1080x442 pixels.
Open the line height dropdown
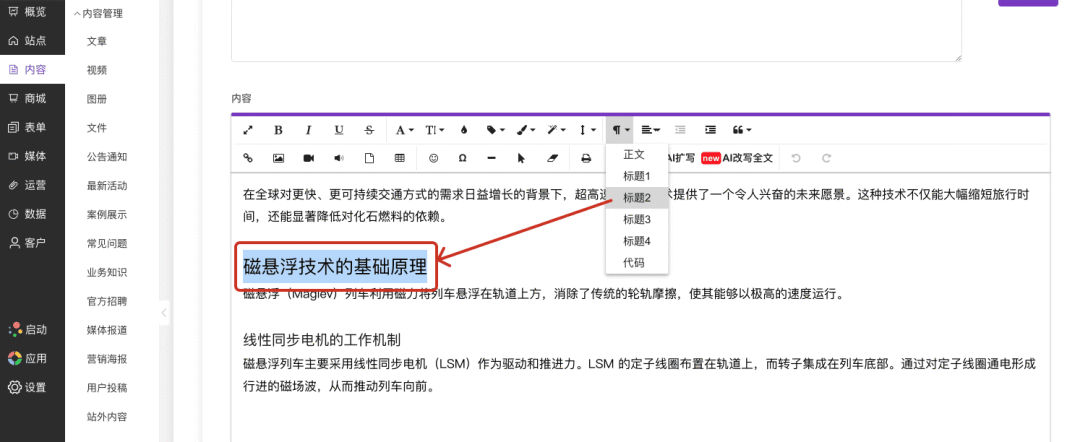click(589, 130)
